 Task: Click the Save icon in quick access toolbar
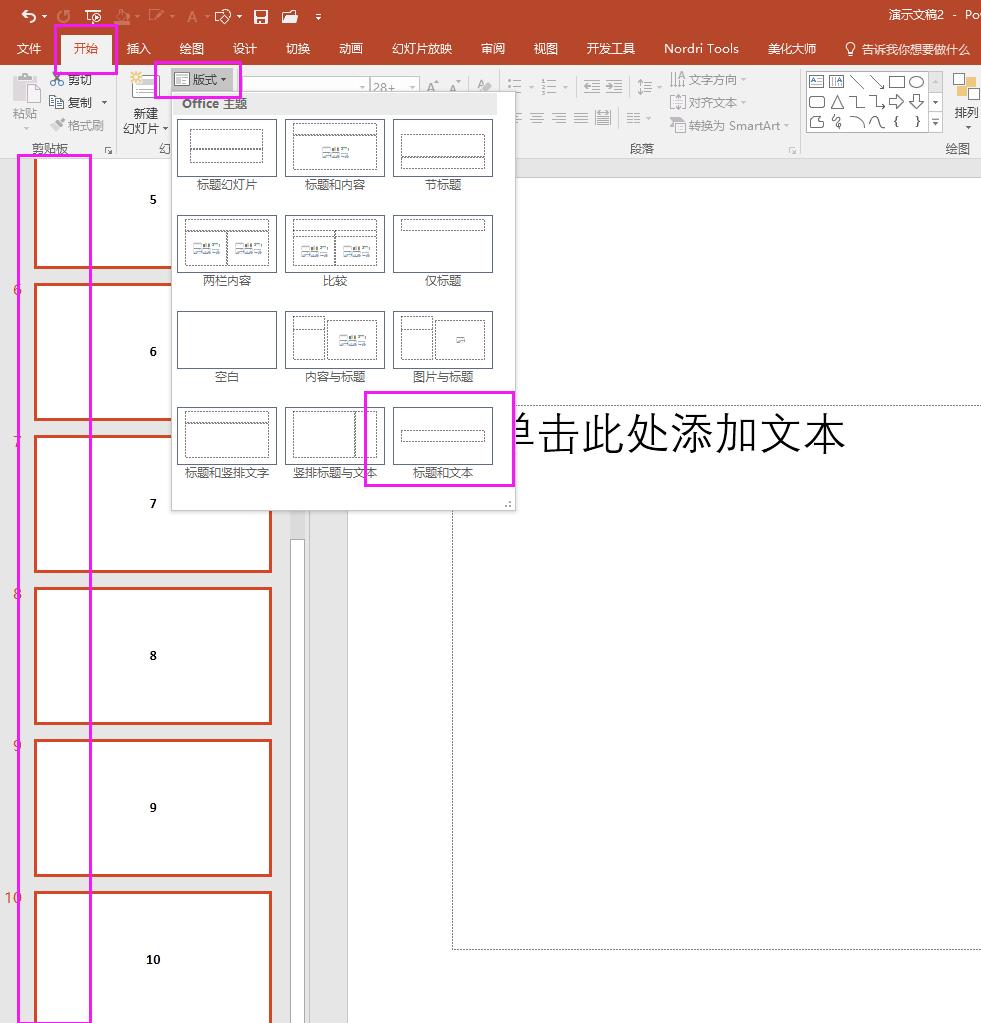click(x=260, y=17)
